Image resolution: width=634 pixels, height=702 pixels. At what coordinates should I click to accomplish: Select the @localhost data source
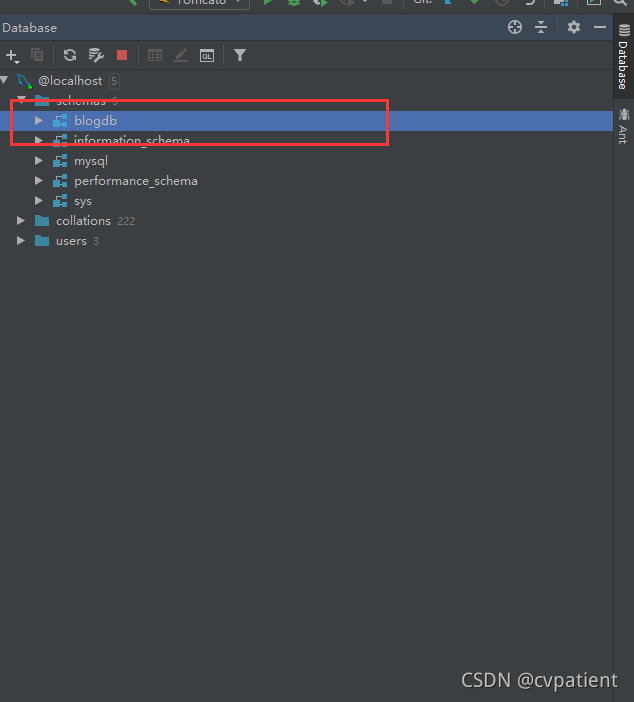pyautogui.click(x=70, y=81)
